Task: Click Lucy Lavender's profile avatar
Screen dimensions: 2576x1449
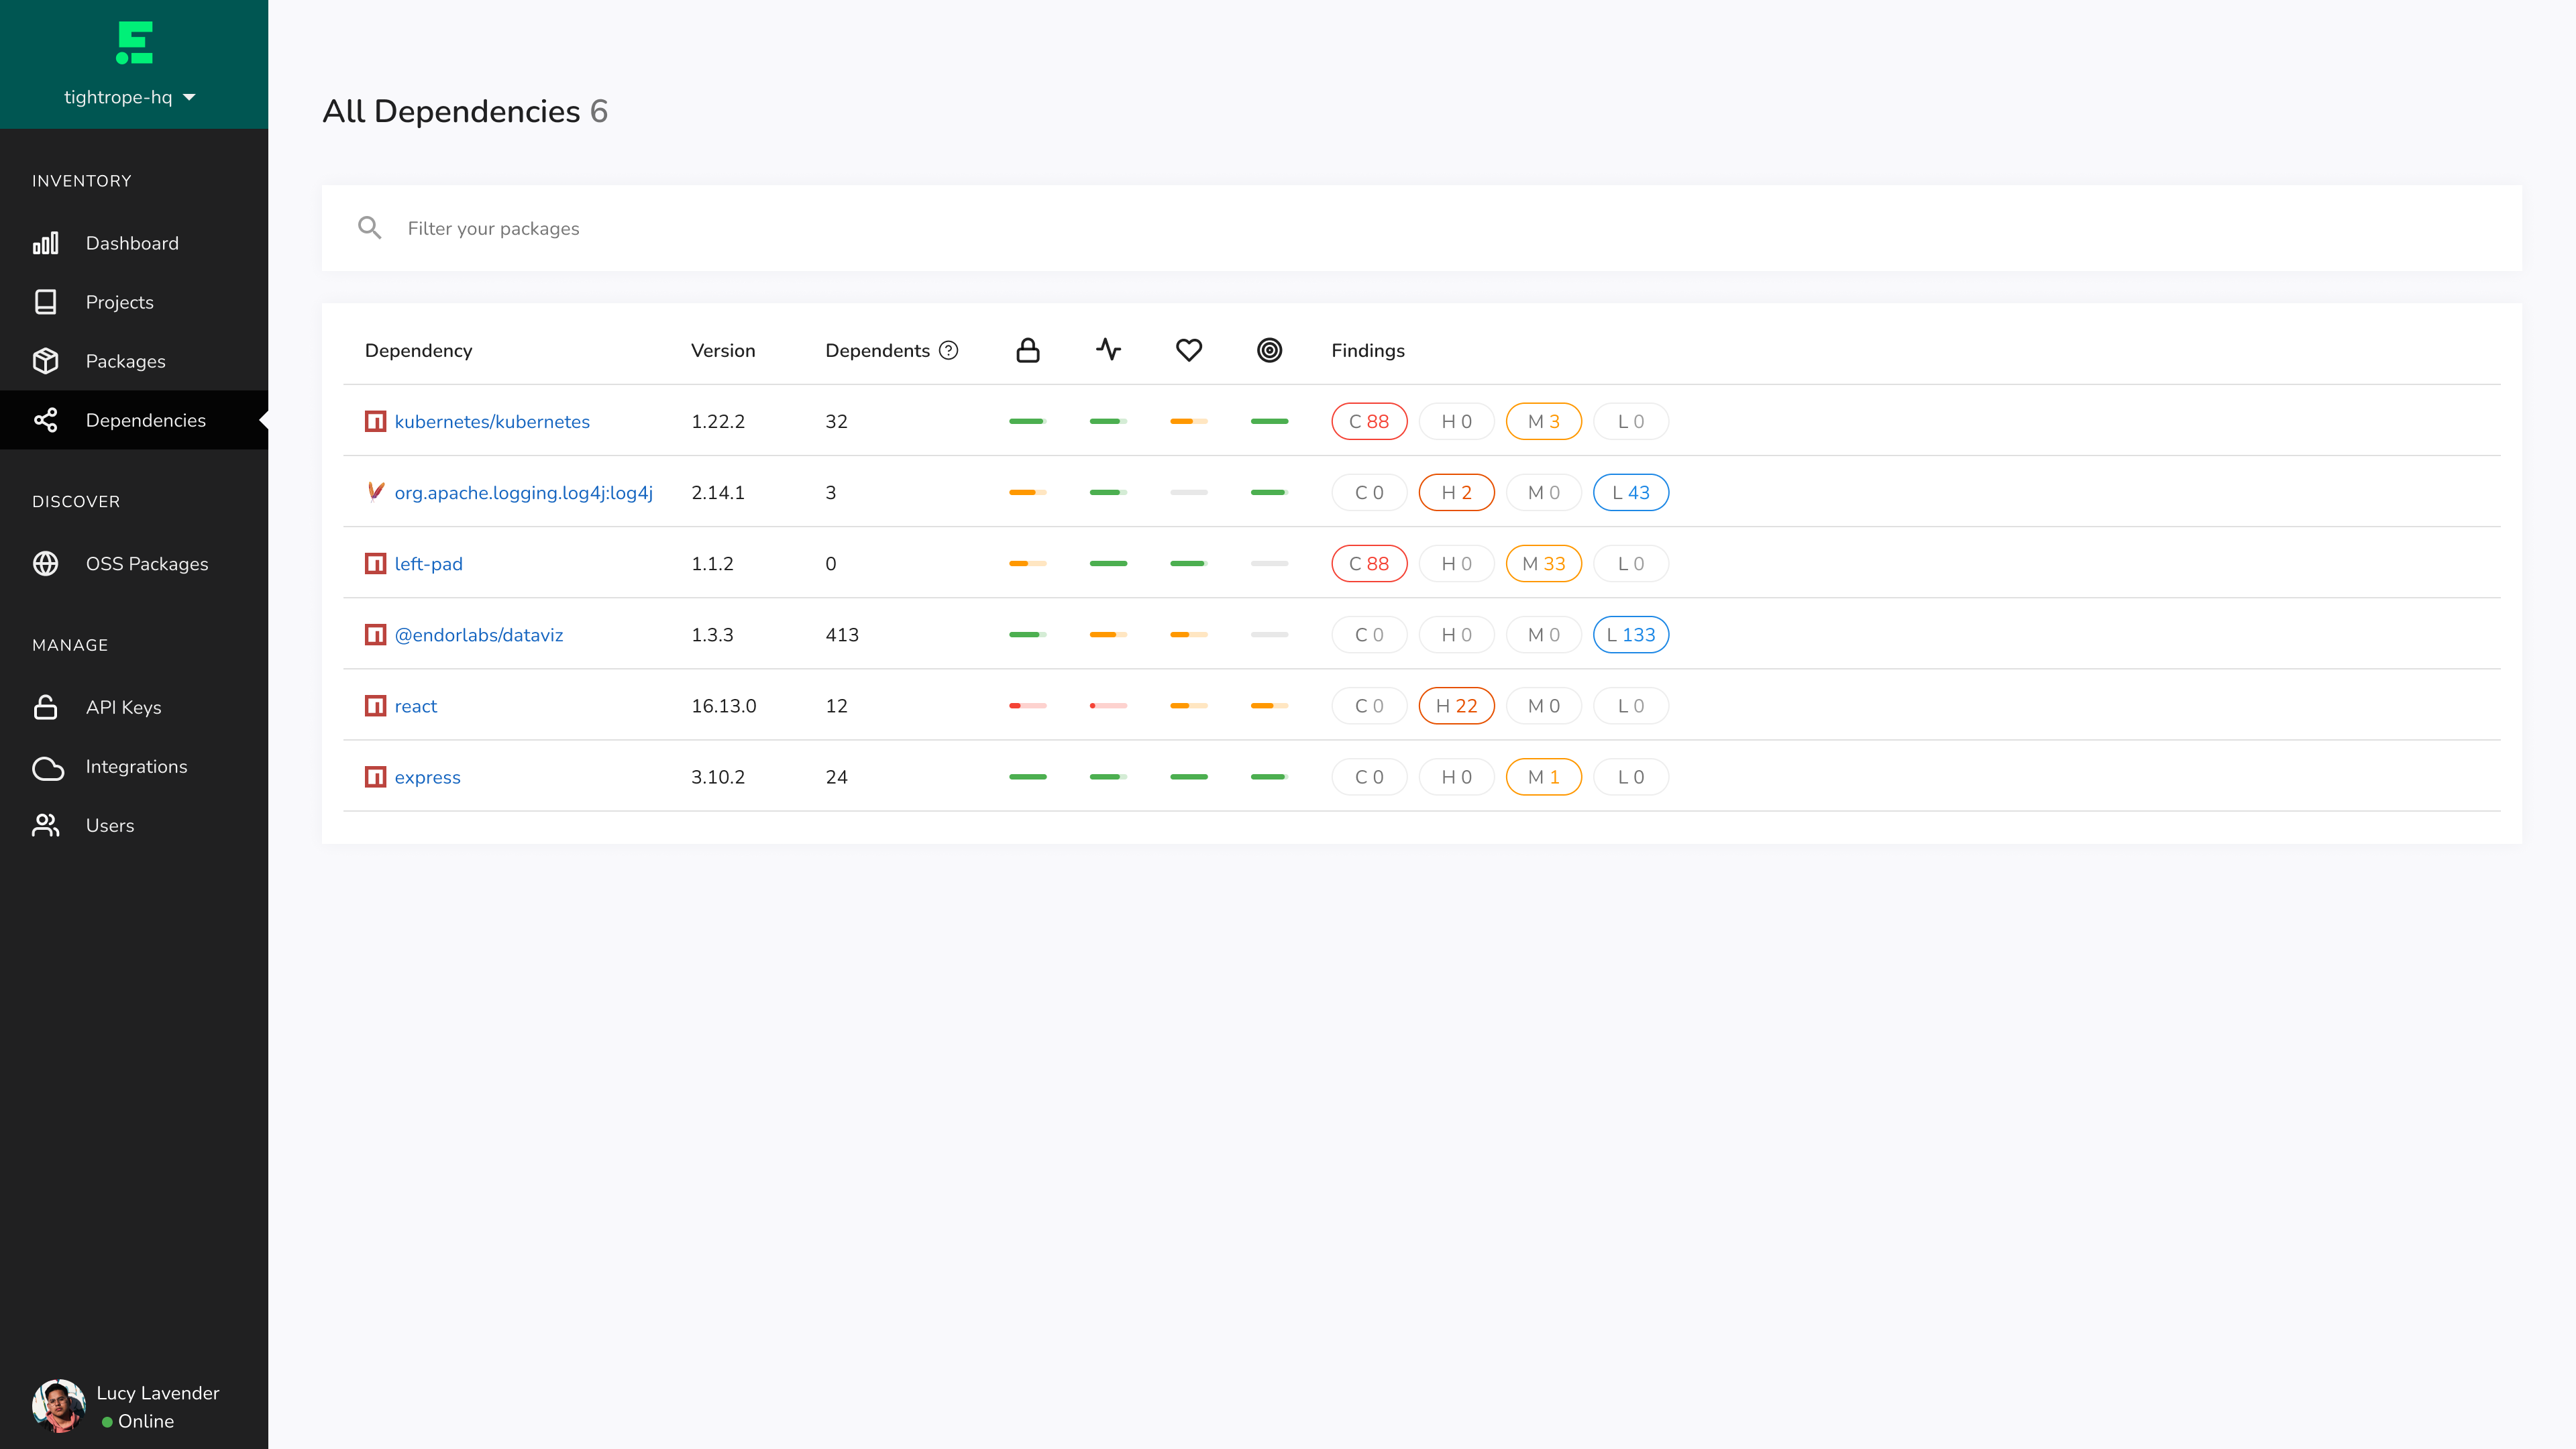Action: tap(58, 1406)
